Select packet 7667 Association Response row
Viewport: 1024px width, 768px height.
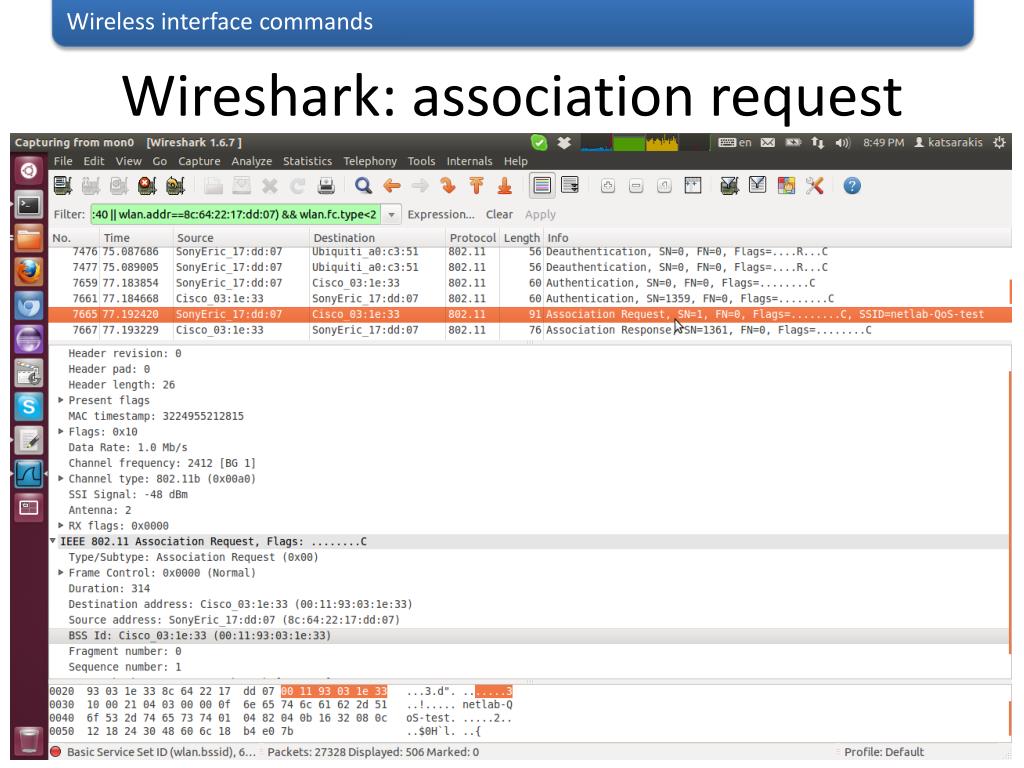pyautogui.click(x=530, y=330)
